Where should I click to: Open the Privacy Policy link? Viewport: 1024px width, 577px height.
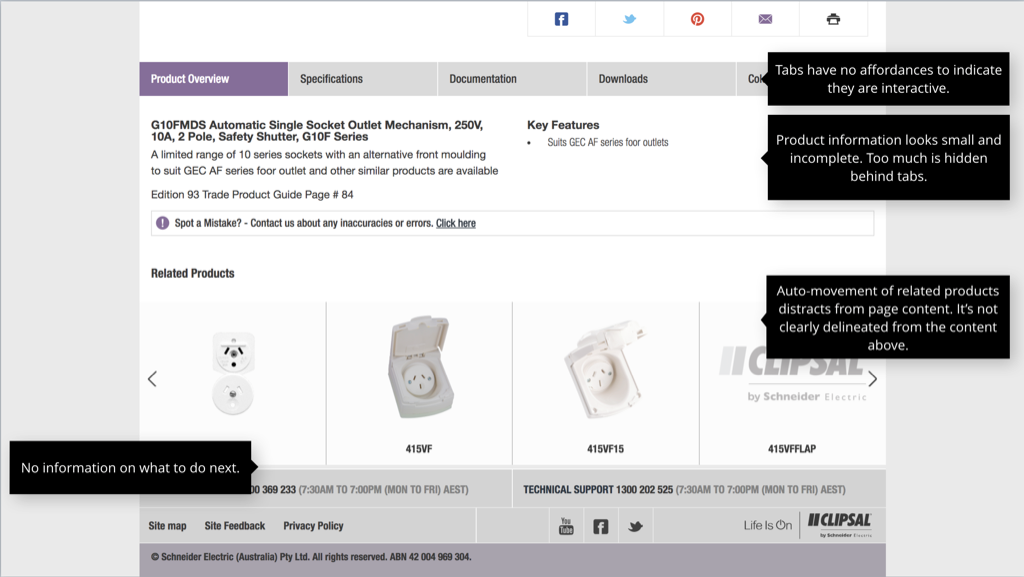(313, 526)
